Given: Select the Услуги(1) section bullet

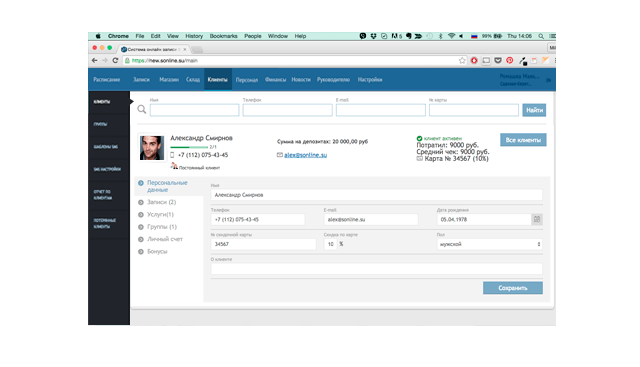Looking at the screenshot, I should [x=141, y=214].
